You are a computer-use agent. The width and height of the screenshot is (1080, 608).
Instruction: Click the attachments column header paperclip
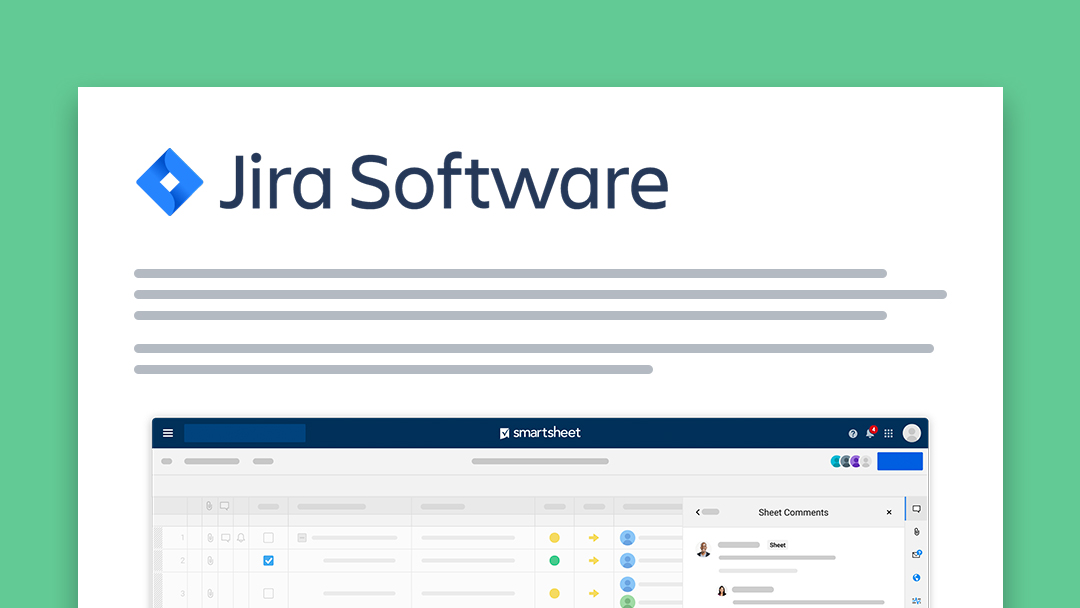pyautogui.click(x=209, y=506)
